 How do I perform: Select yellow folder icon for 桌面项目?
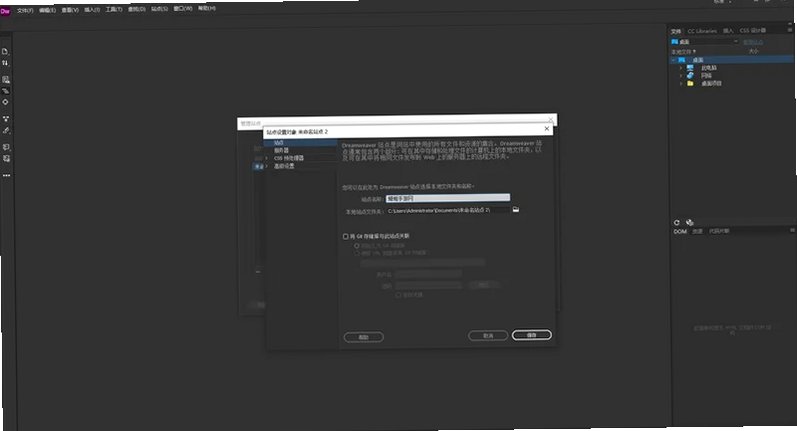pos(690,83)
